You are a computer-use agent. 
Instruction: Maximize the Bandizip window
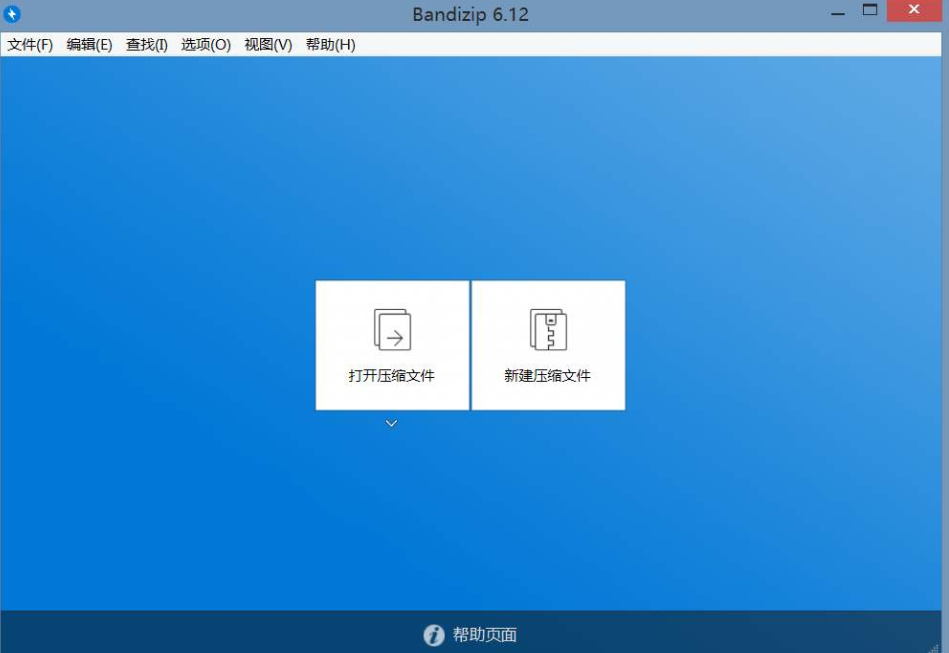point(870,11)
